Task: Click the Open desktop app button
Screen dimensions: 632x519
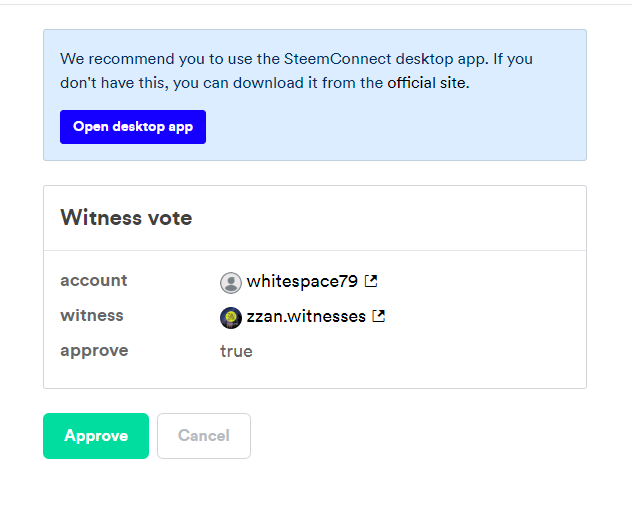Action: pyautogui.click(x=133, y=127)
